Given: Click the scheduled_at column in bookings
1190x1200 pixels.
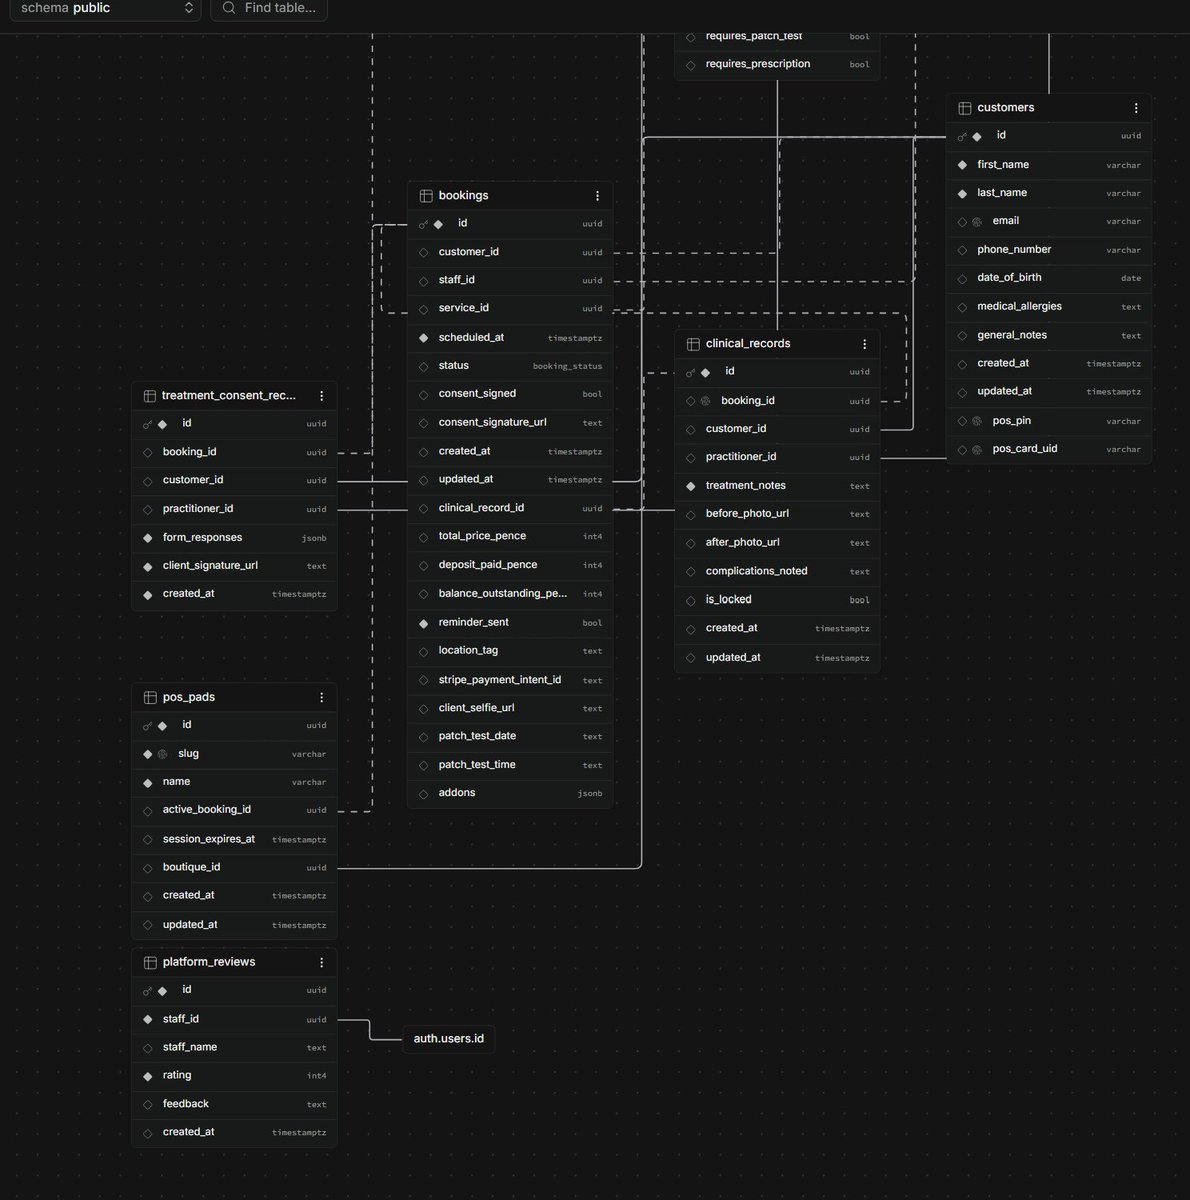Looking at the screenshot, I should (510, 338).
